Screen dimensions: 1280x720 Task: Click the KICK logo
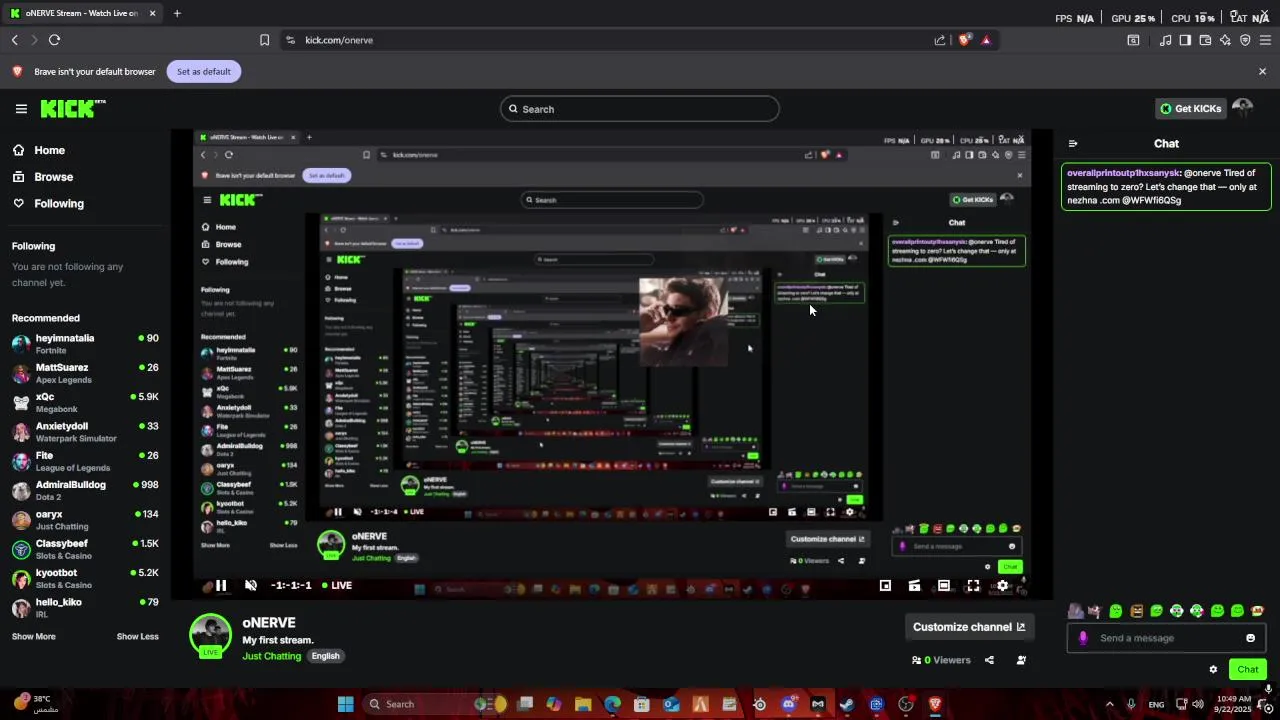(72, 109)
